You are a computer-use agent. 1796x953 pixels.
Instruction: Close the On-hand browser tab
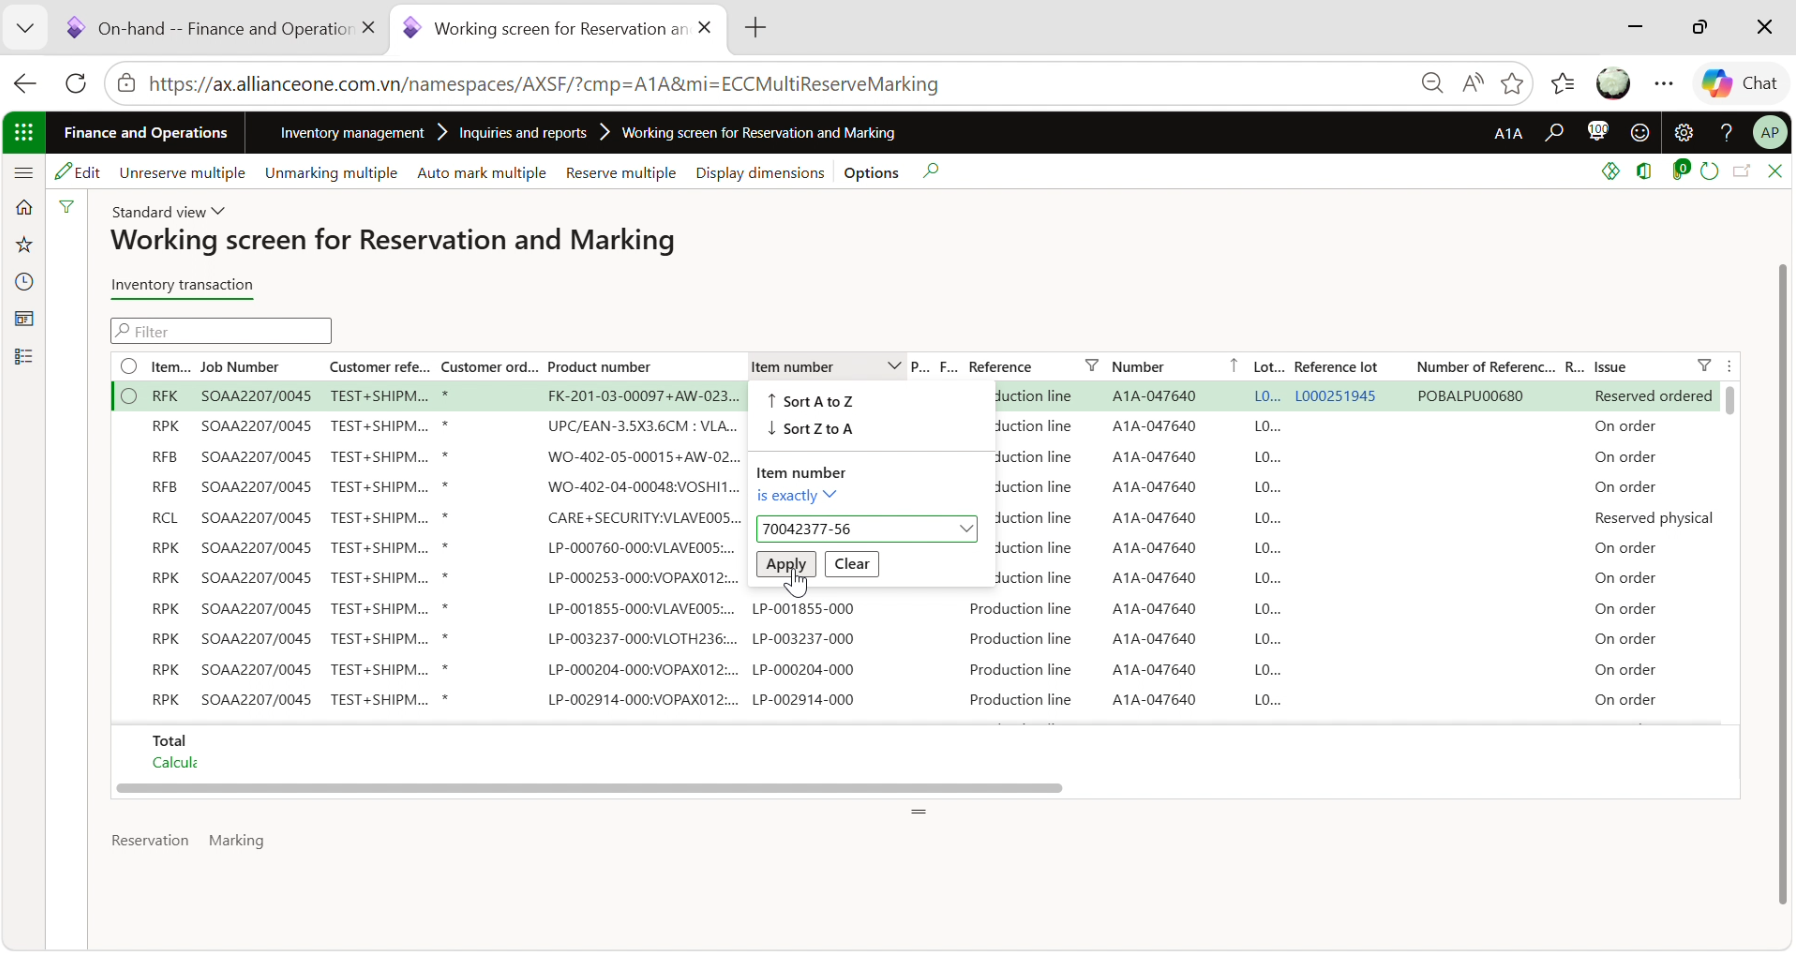tap(368, 28)
